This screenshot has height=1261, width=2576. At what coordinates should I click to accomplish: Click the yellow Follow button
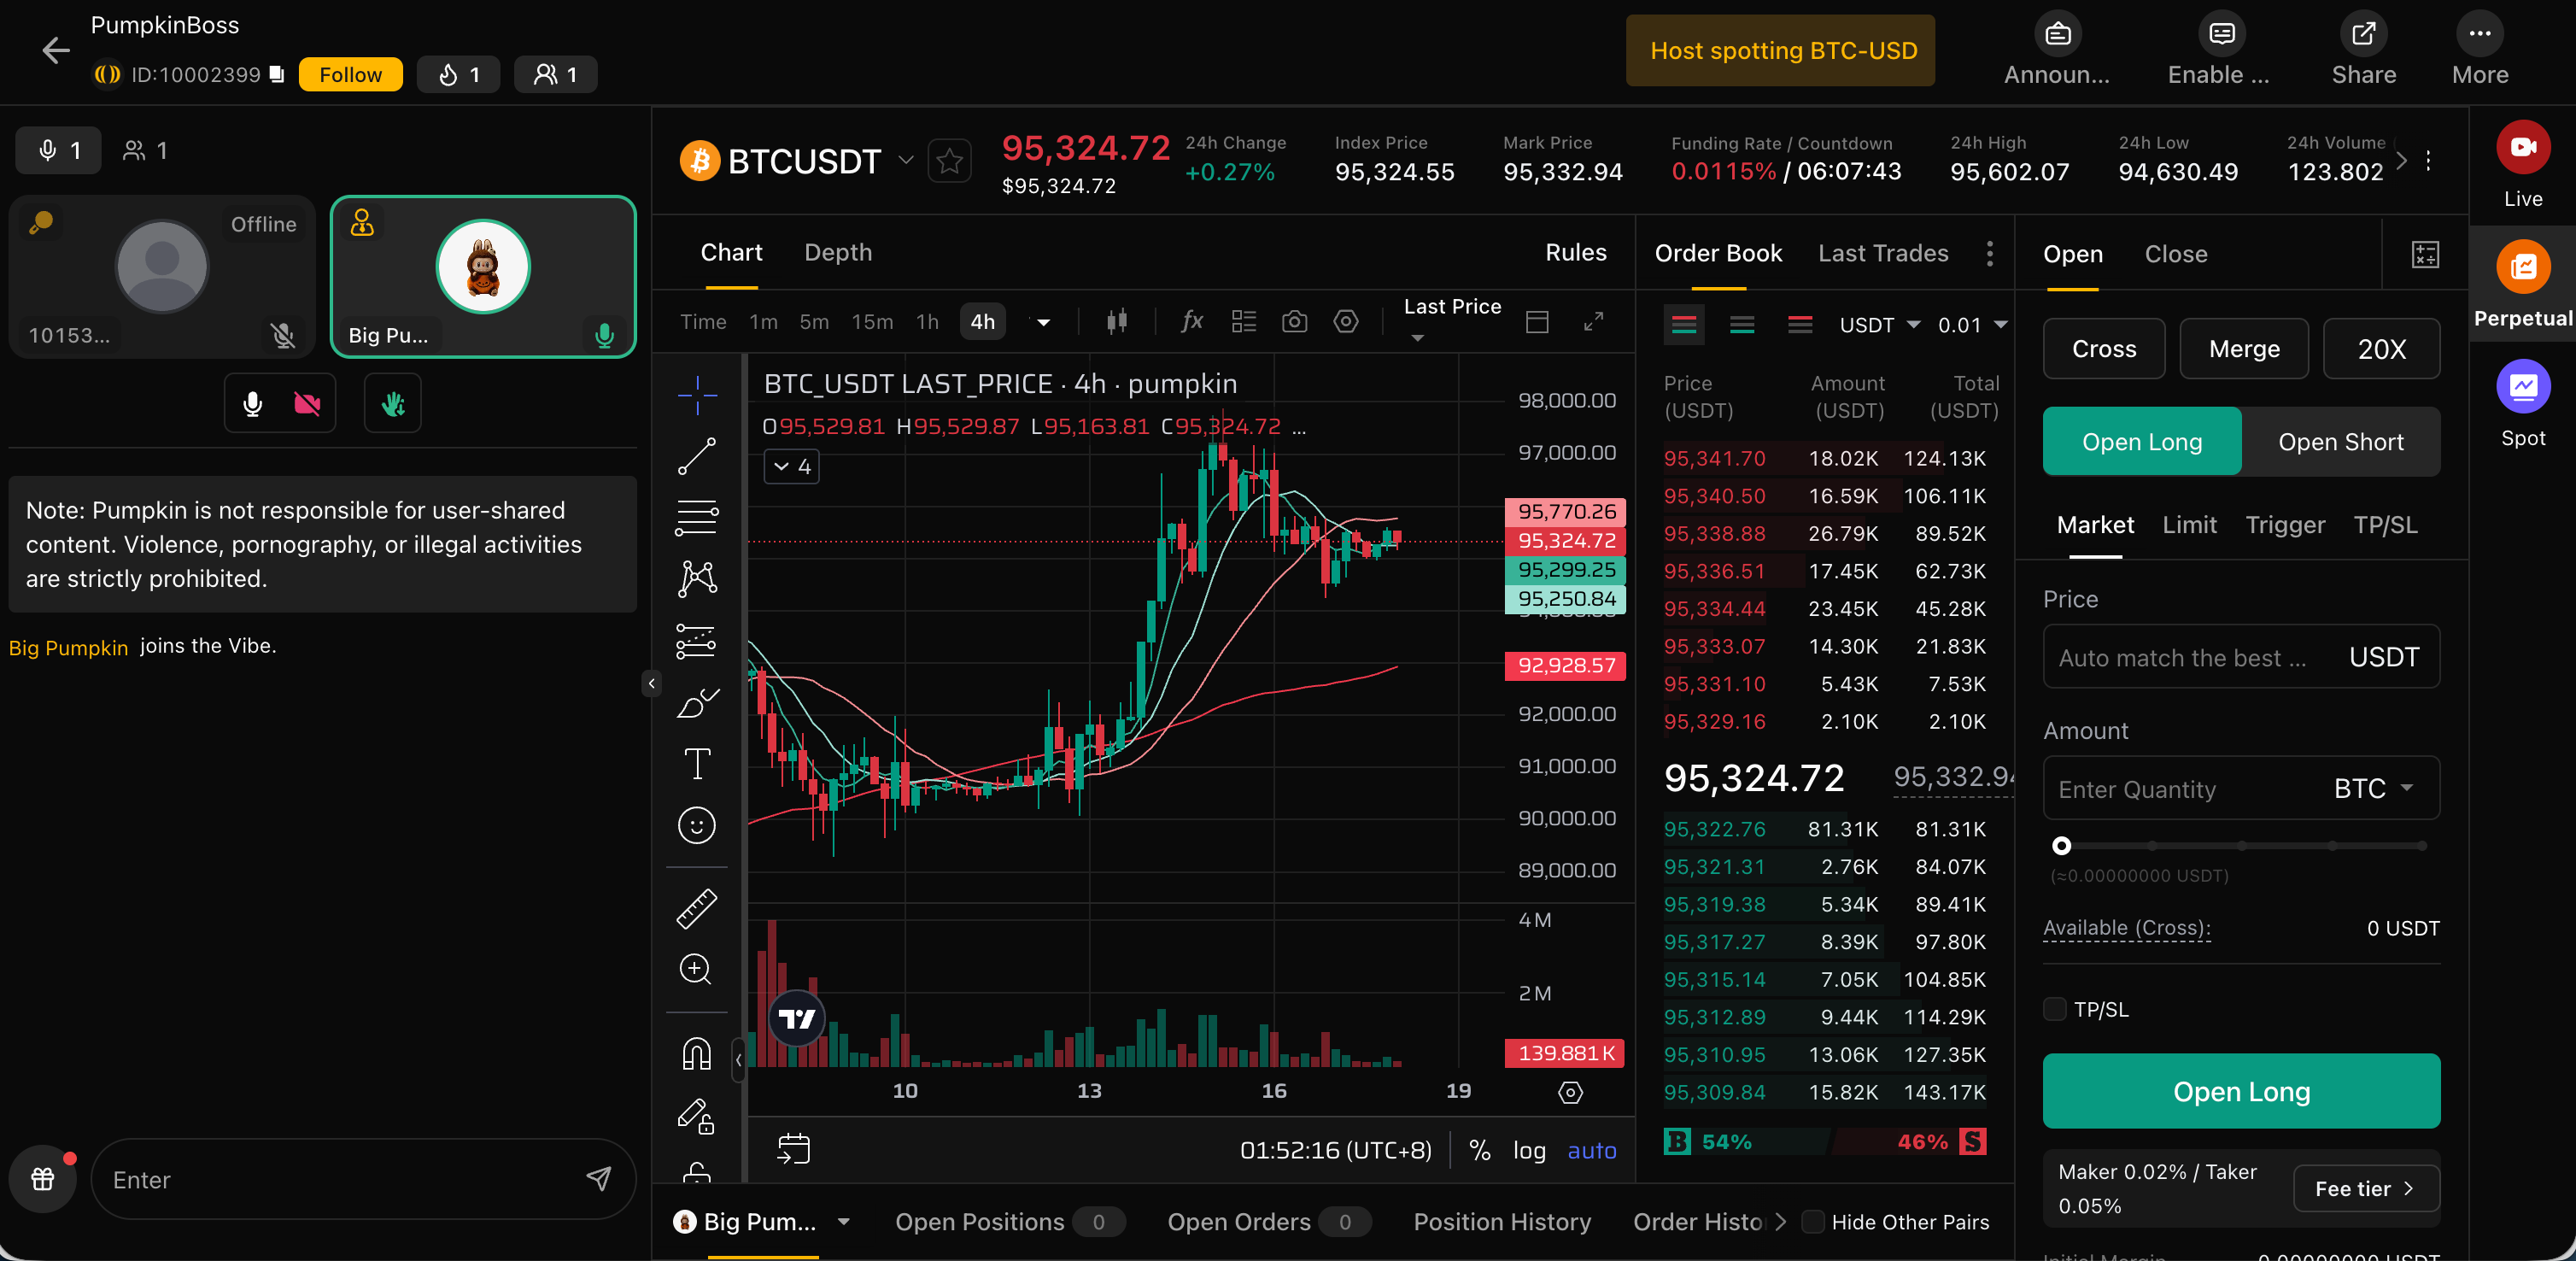coord(350,75)
